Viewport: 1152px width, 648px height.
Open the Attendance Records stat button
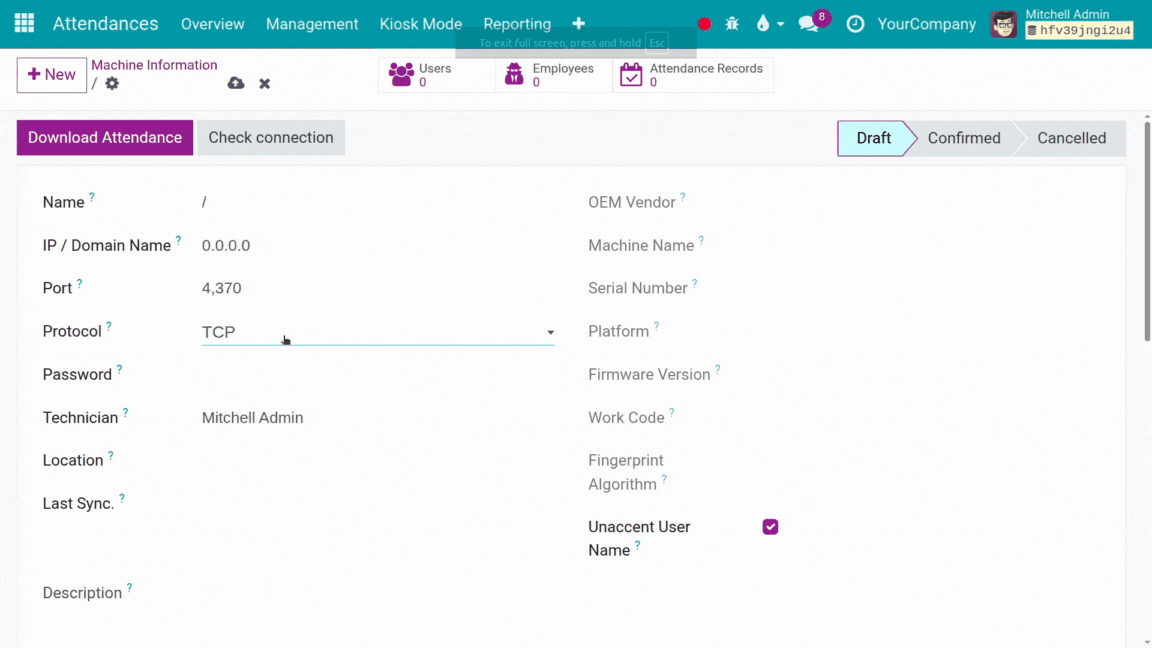(x=693, y=75)
